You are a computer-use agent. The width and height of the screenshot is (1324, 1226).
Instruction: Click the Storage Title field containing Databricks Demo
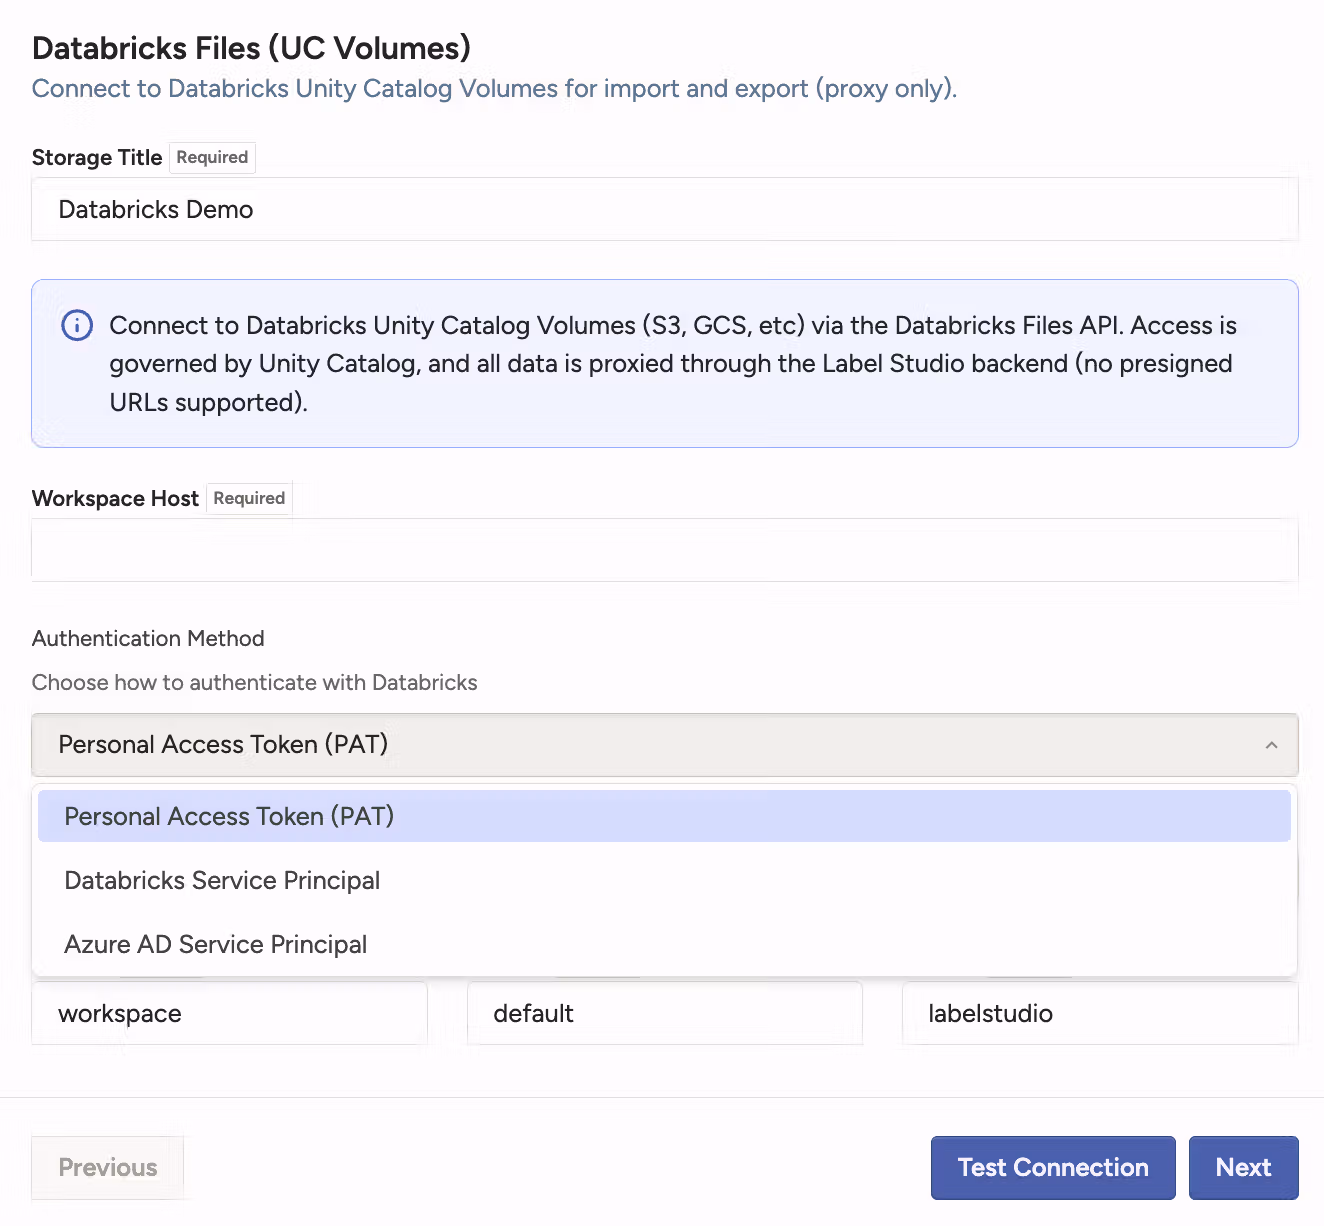[664, 210]
